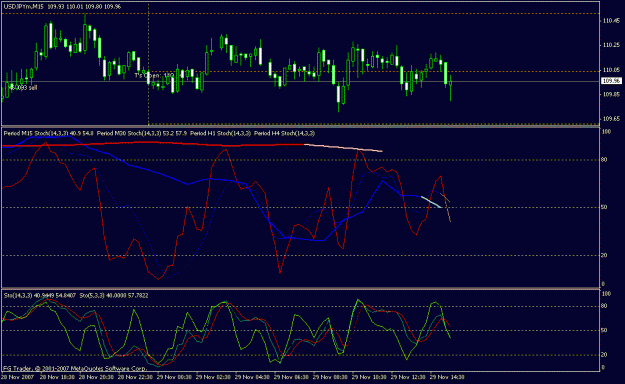625x384 pixels.
Task: Click the 20 level label in middle stochastic panel
Action: click(604, 255)
